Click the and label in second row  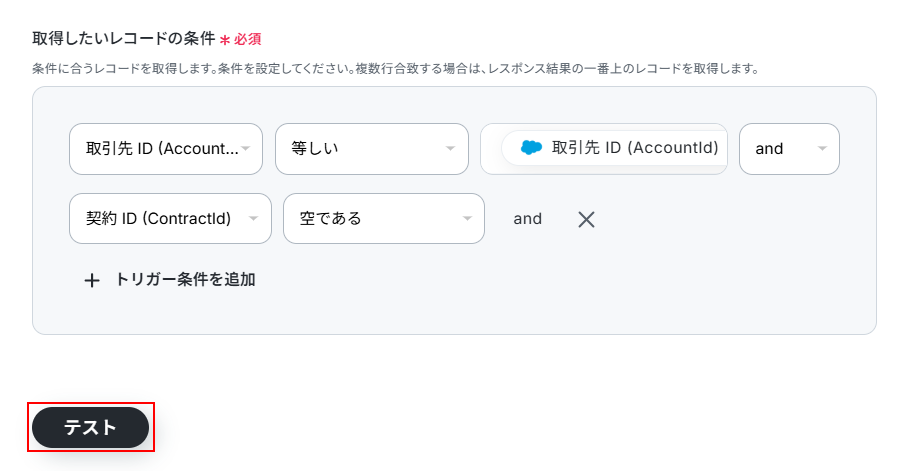pyautogui.click(x=528, y=219)
